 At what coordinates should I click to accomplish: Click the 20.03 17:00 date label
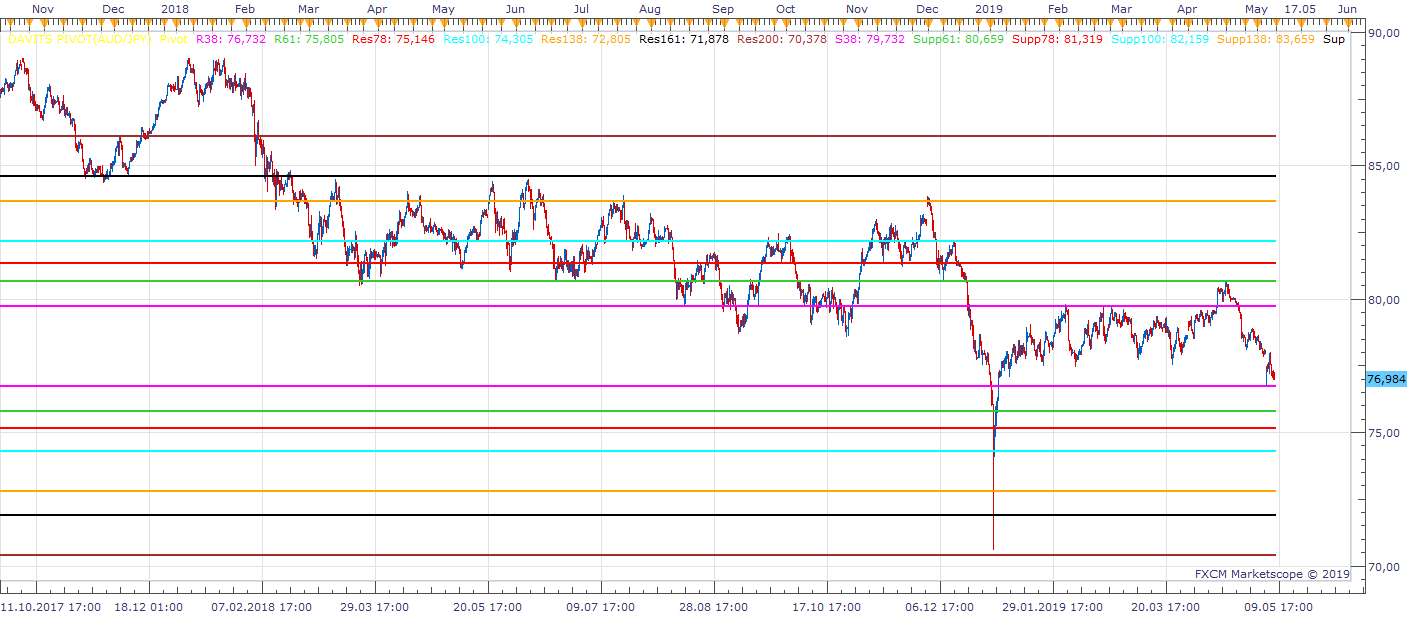1164,606
